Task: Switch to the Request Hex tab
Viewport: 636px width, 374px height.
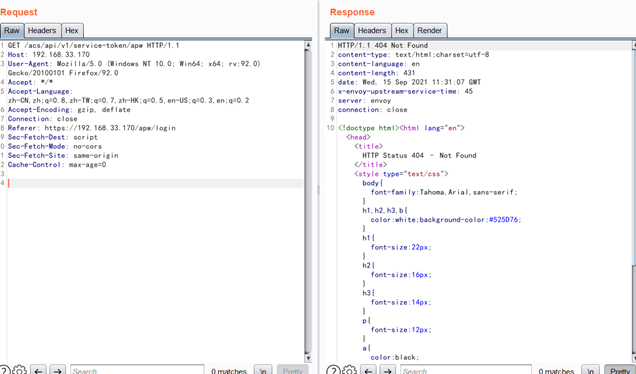Action: click(72, 30)
